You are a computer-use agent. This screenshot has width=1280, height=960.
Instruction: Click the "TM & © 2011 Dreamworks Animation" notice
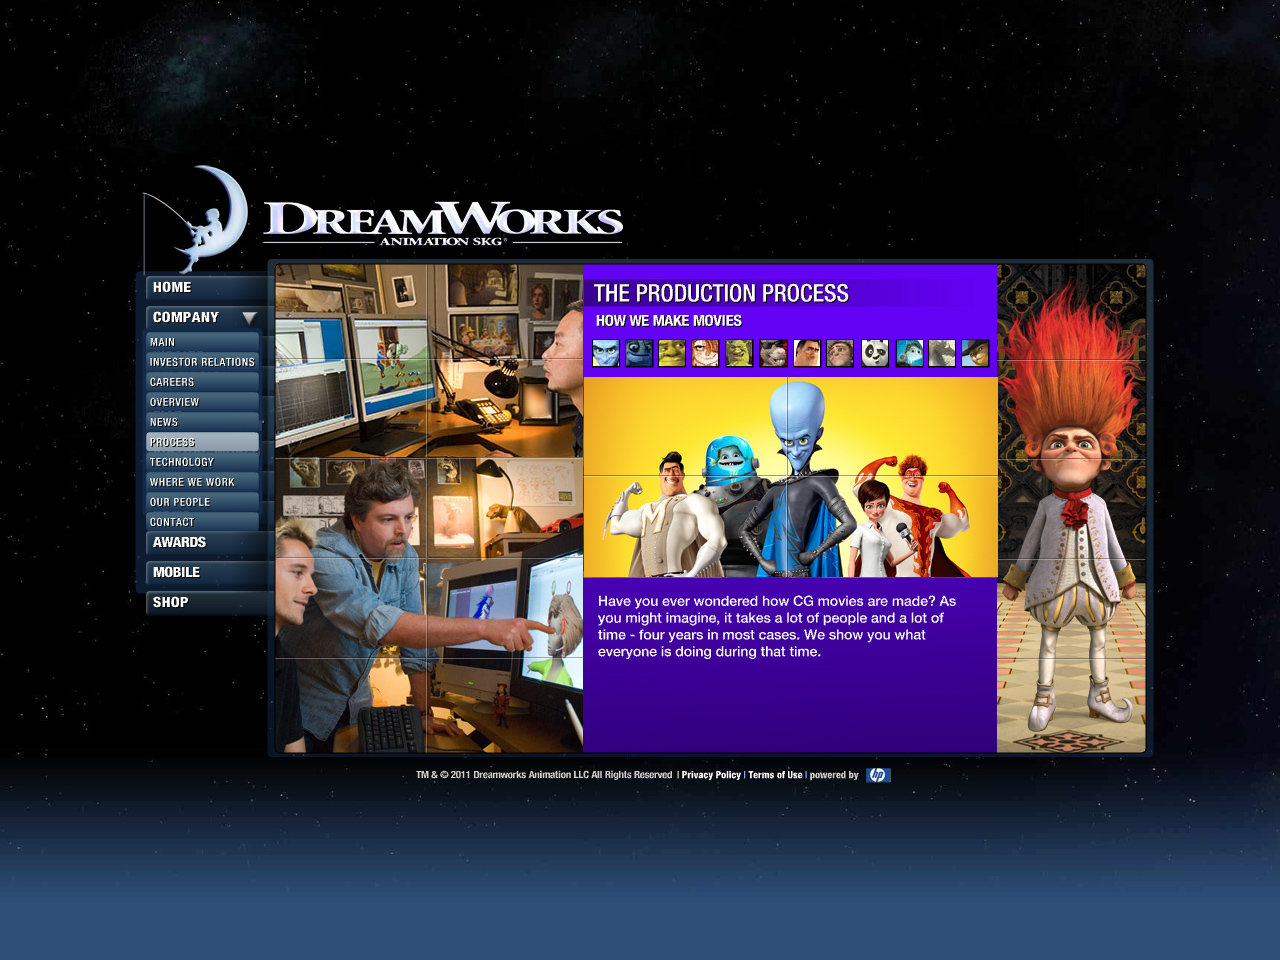(544, 775)
